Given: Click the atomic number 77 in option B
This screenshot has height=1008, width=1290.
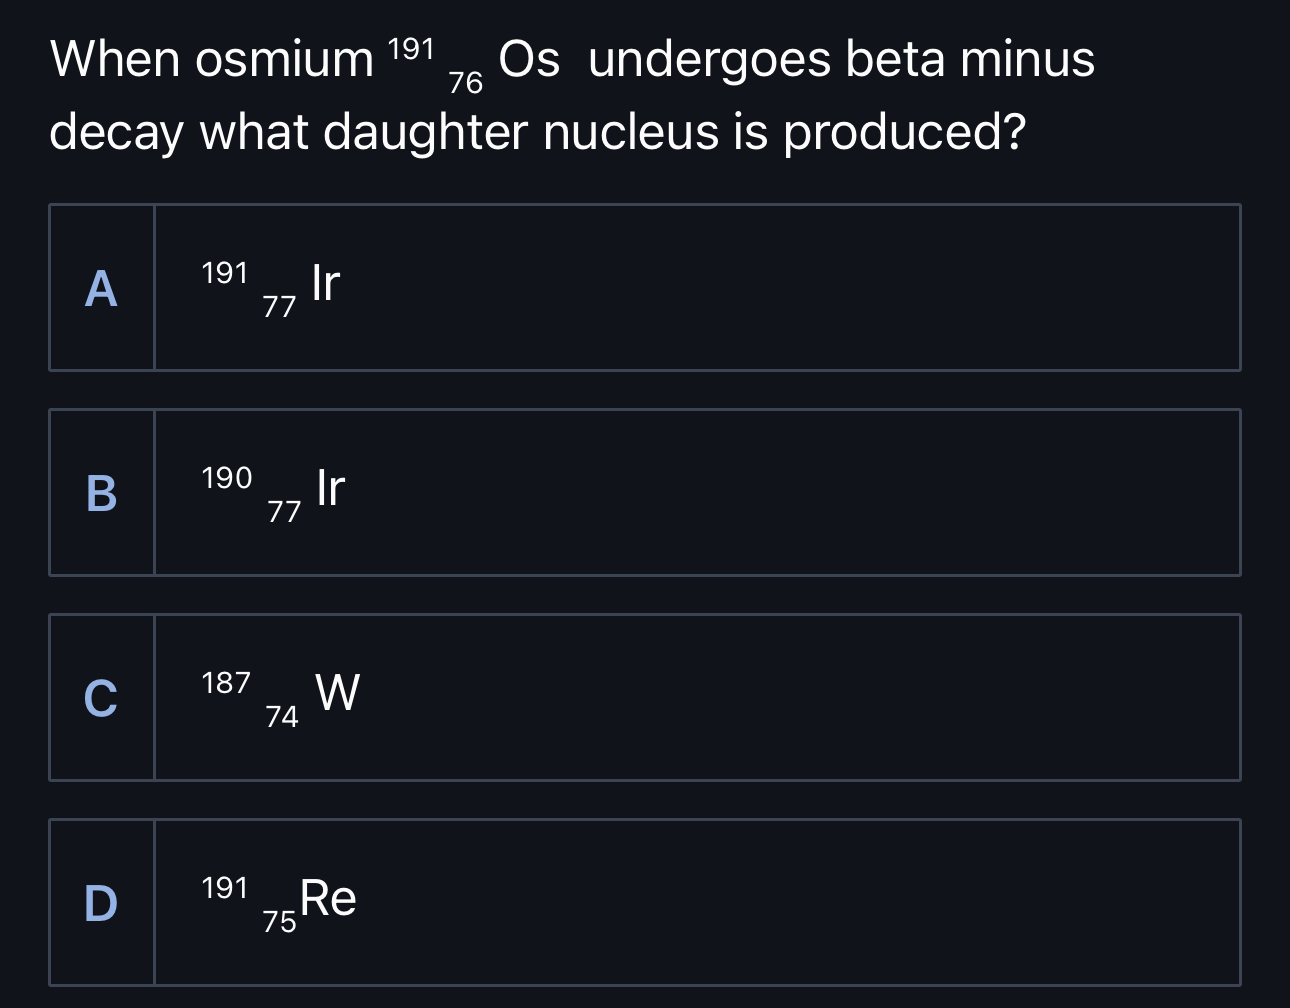Looking at the screenshot, I should point(281,513).
